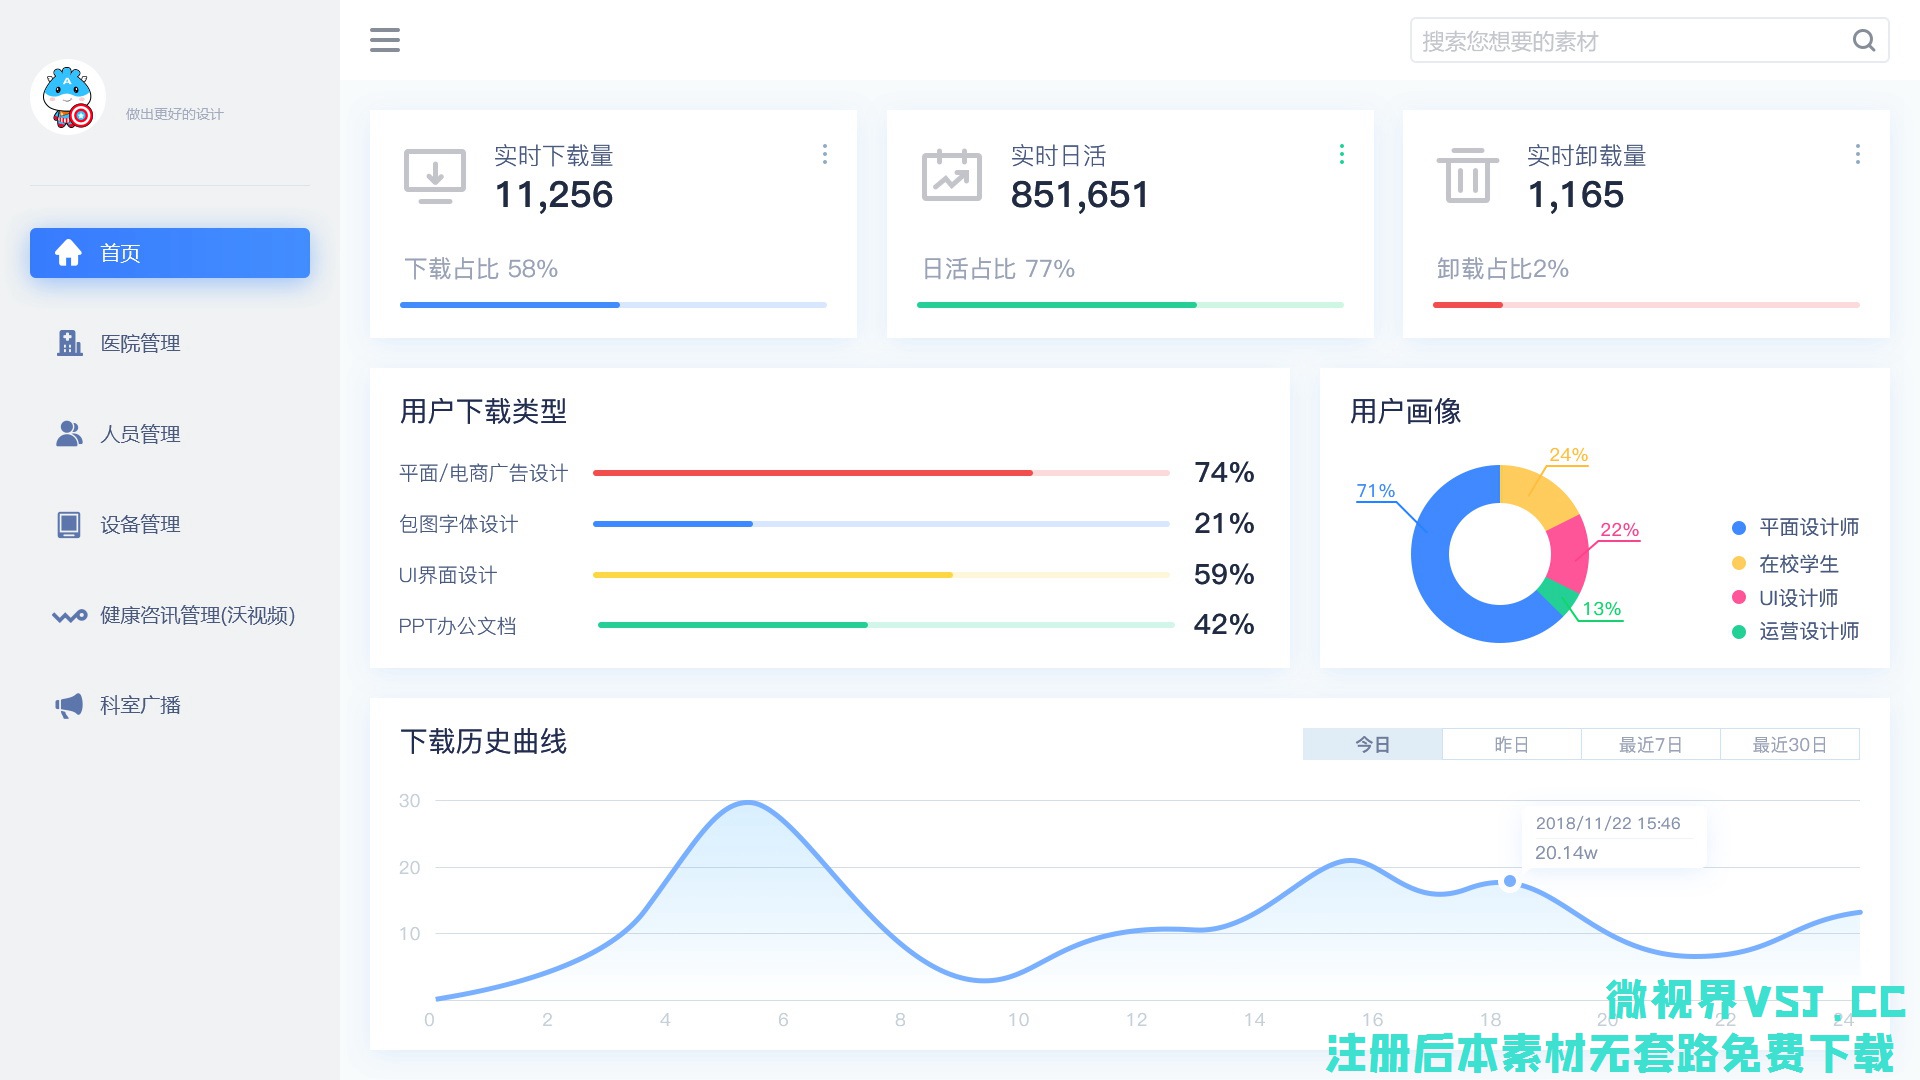The width and height of the screenshot is (1920, 1080).
Task: Click the real-time uninstall trash icon
Action: [x=1467, y=175]
